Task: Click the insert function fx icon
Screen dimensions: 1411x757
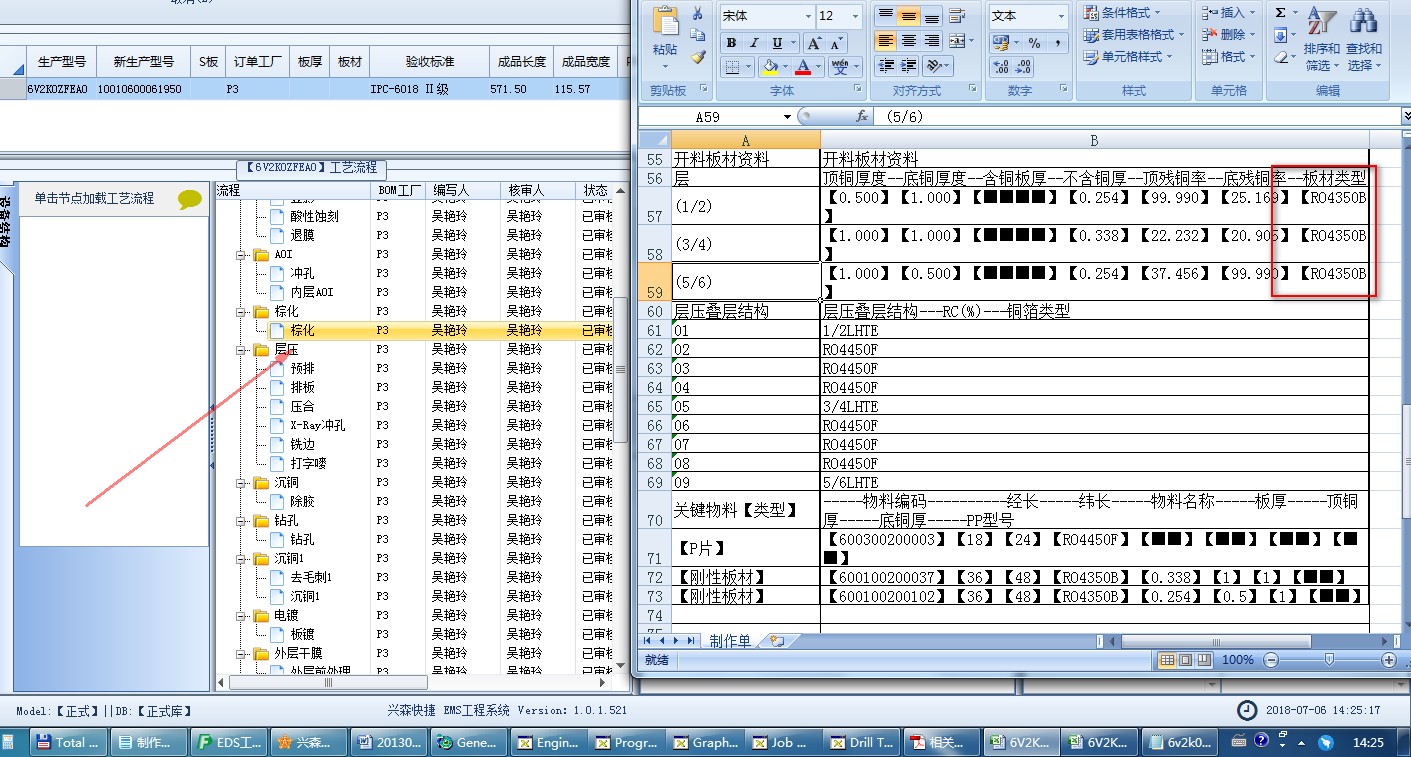Action: (x=862, y=116)
